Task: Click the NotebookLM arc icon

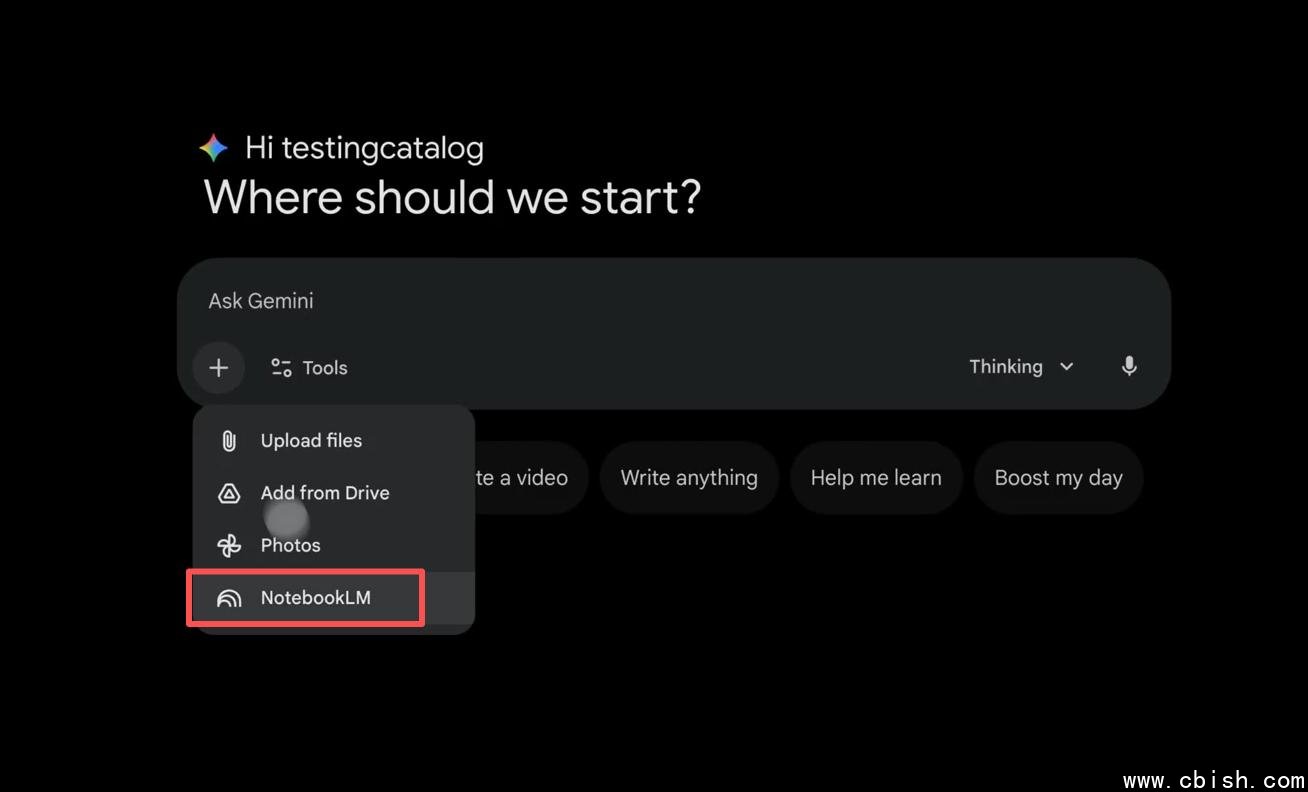Action: pos(229,598)
